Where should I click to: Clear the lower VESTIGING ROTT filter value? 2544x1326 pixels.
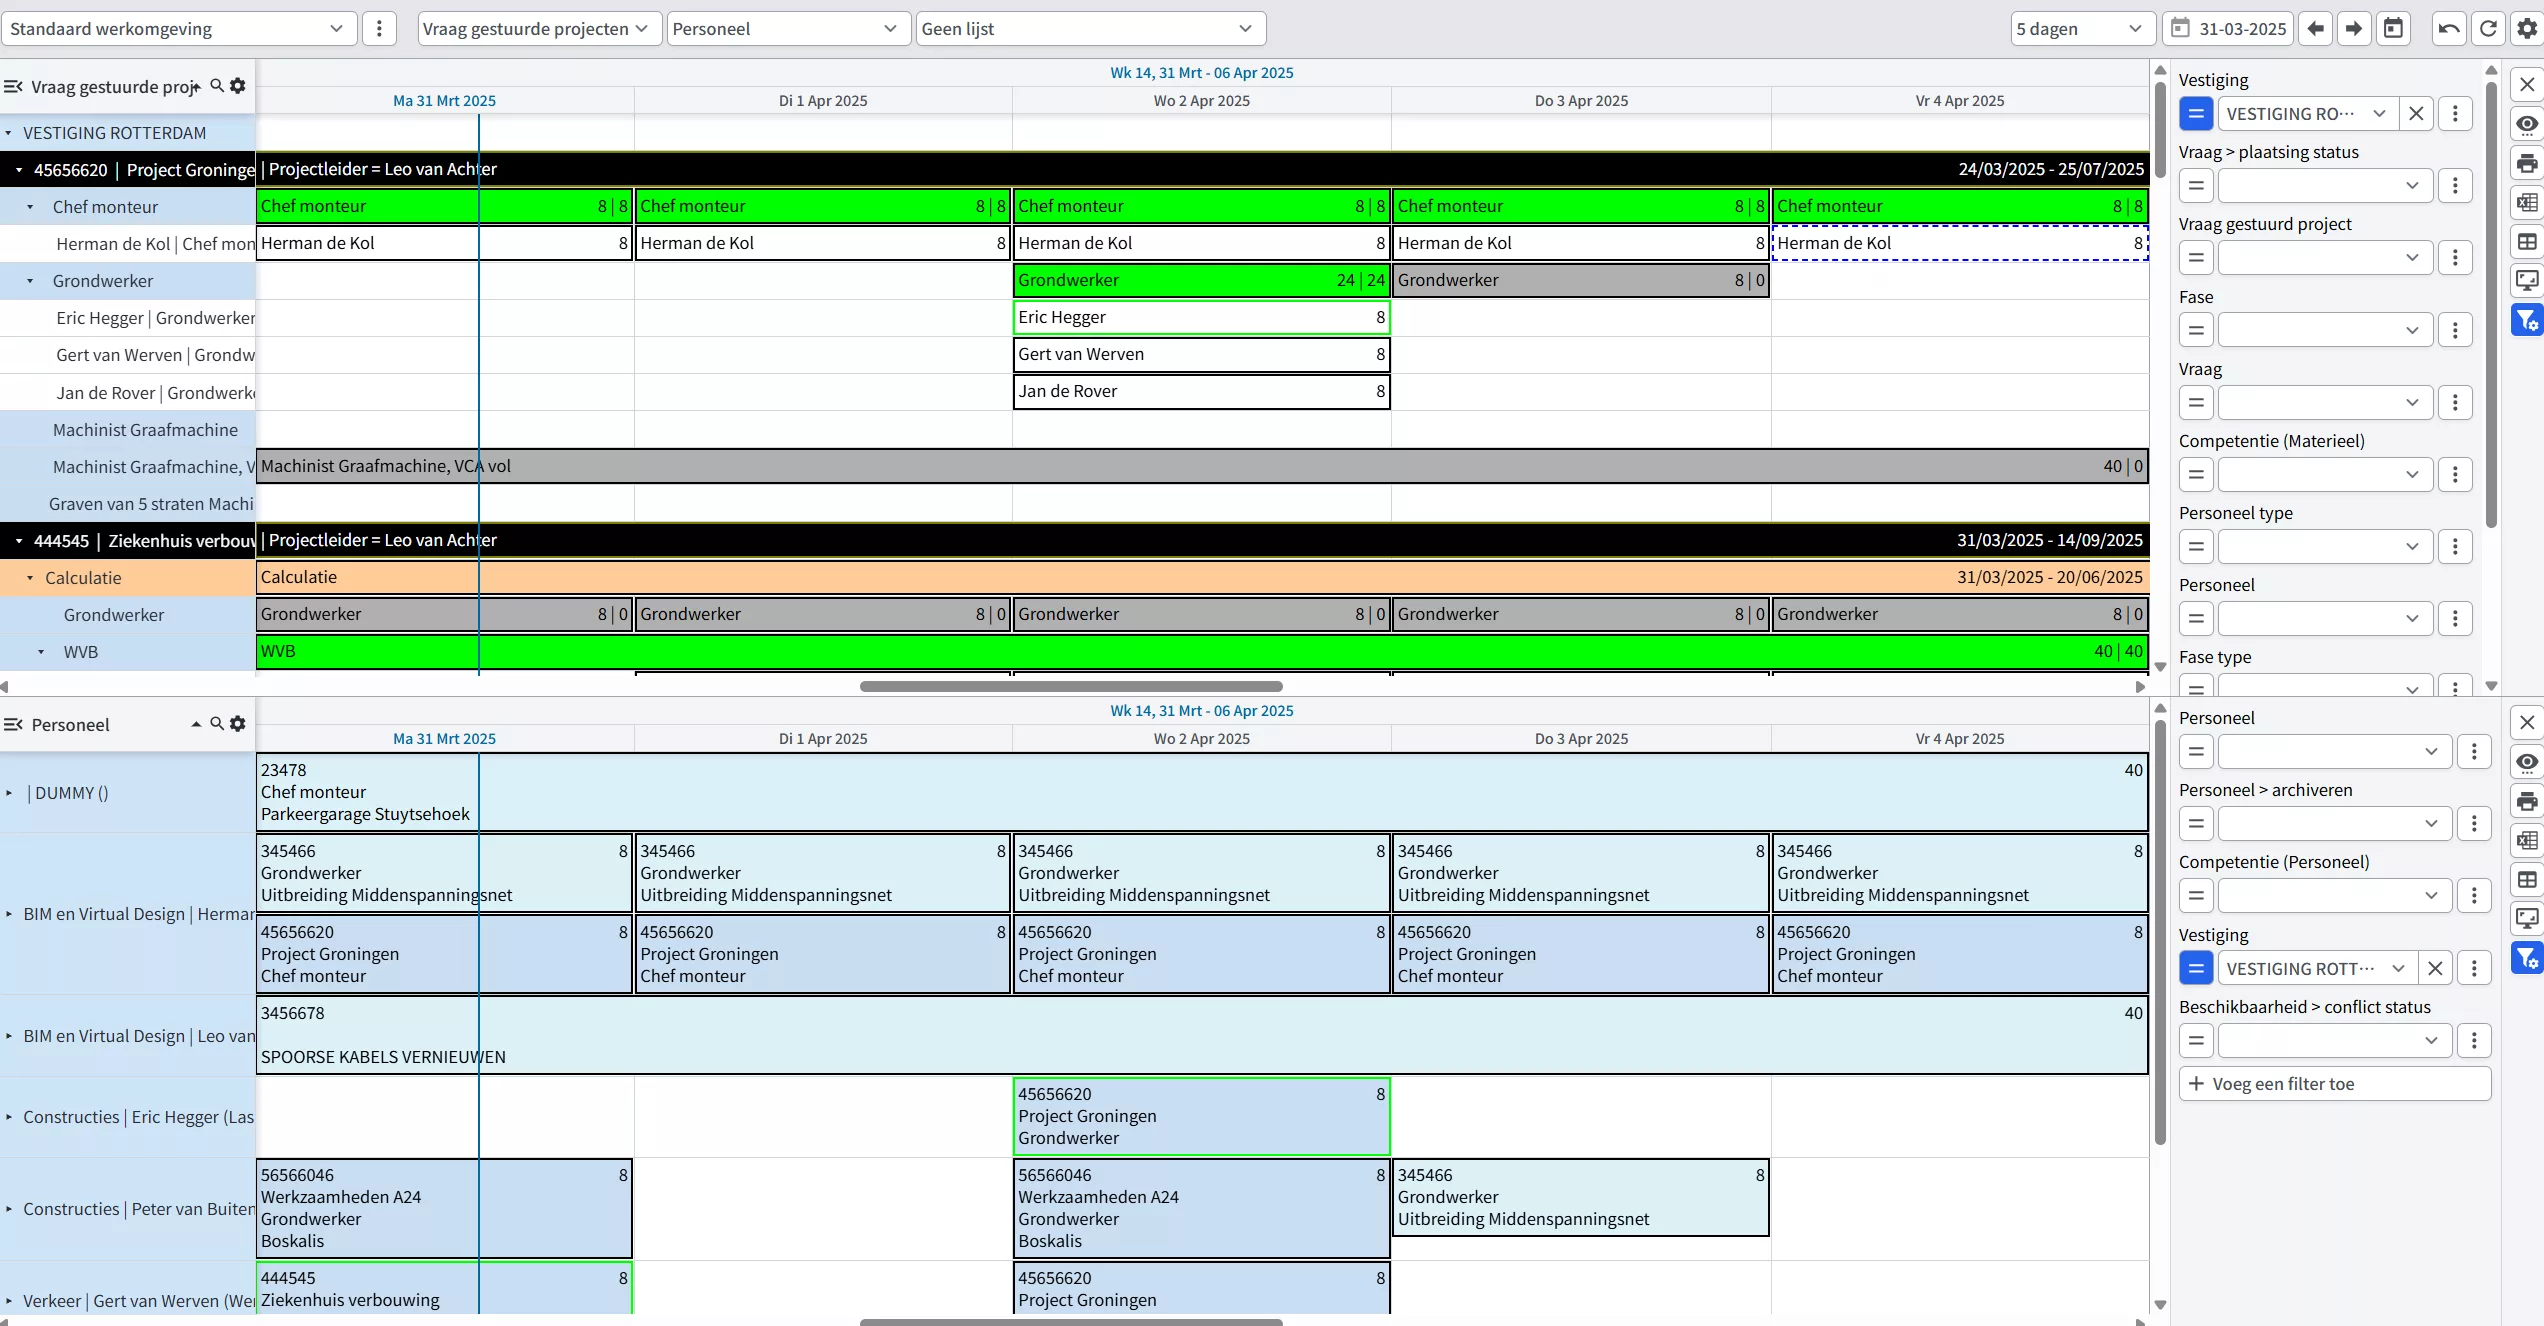(2435, 968)
